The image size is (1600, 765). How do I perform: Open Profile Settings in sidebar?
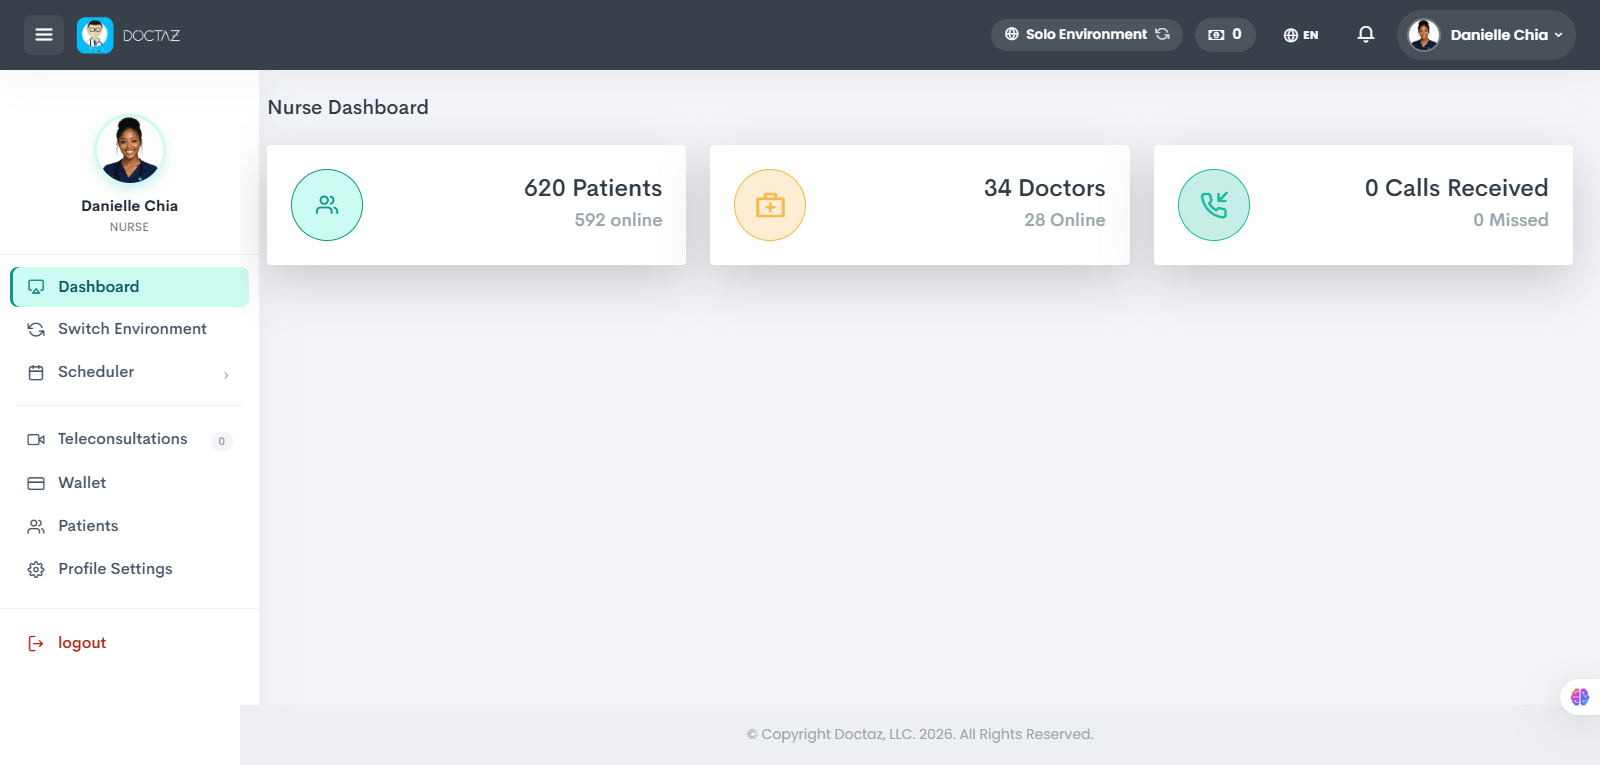[x=130, y=569]
